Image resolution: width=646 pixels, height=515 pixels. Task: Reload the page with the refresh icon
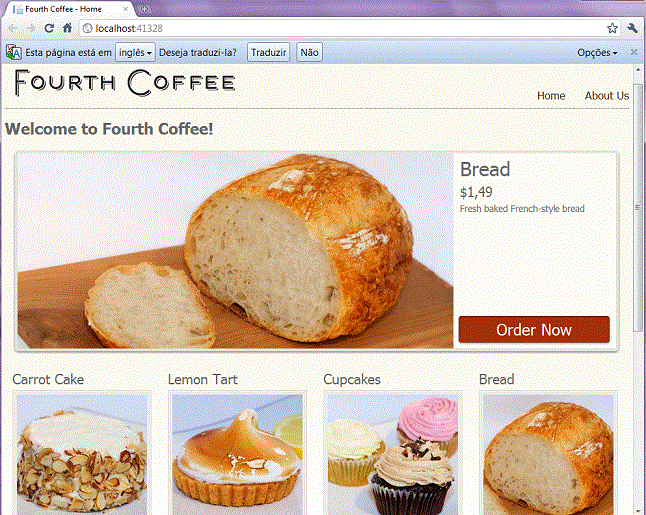pos(49,28)
